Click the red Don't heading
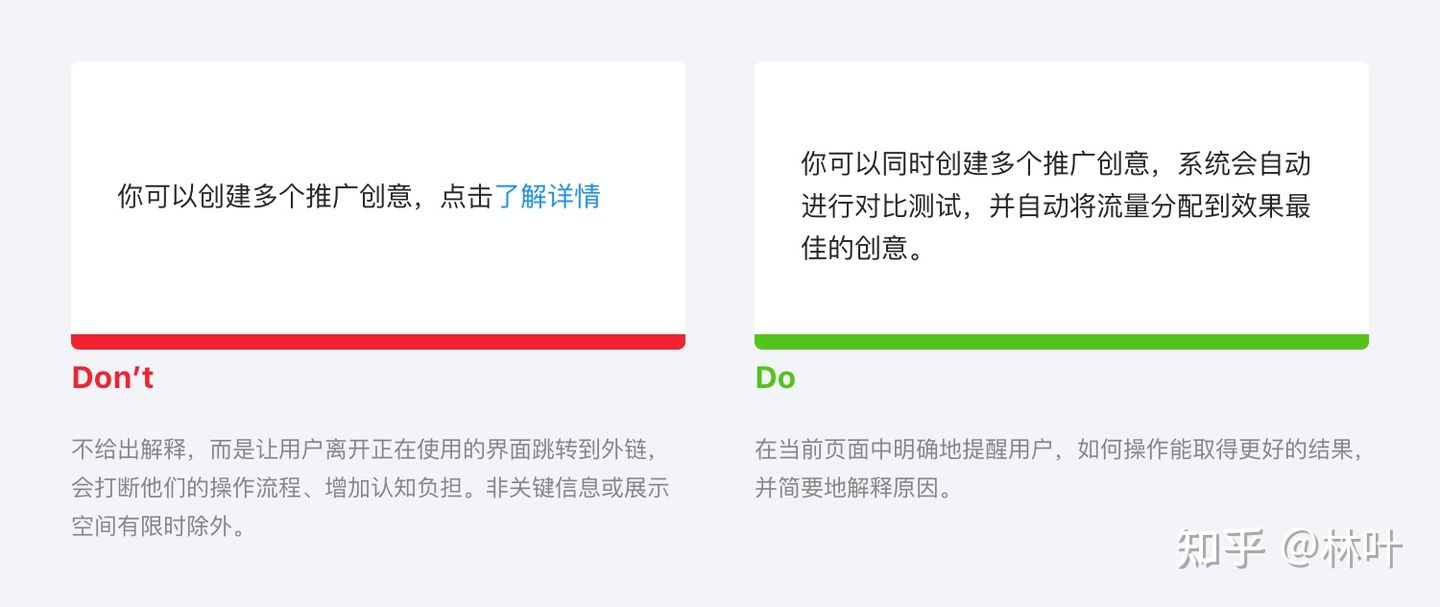The image size is (1440, 607). coord(113,378)
